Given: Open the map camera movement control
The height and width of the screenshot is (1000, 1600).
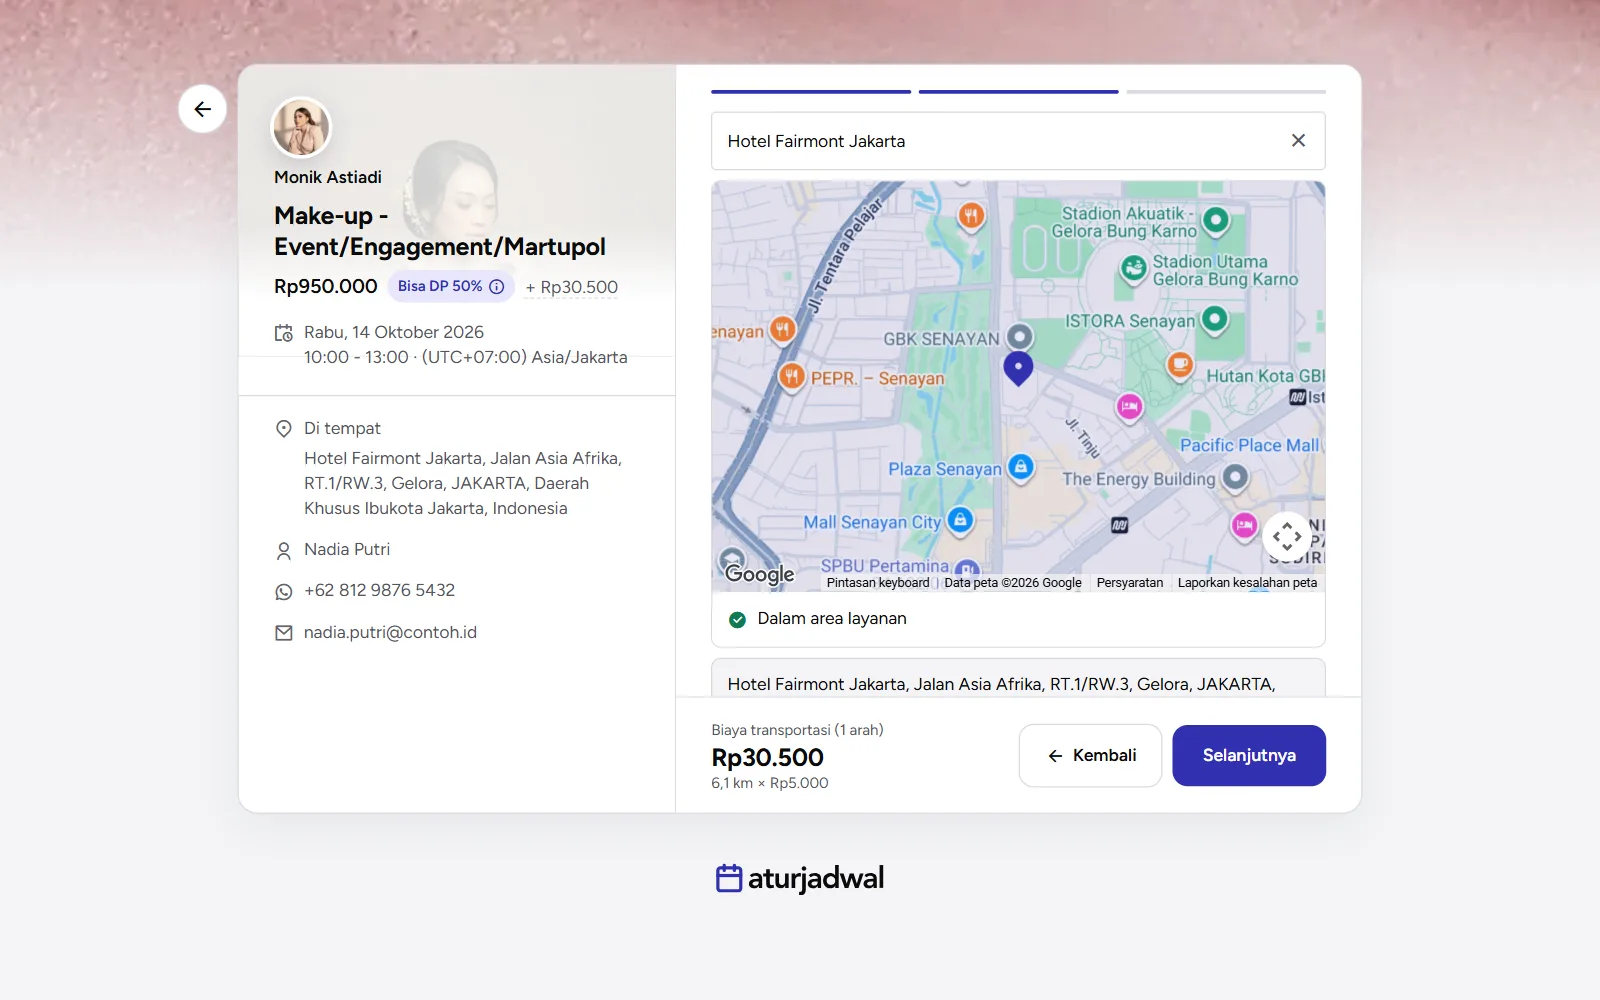Looking at the screenshot, I should (1287, 536).
